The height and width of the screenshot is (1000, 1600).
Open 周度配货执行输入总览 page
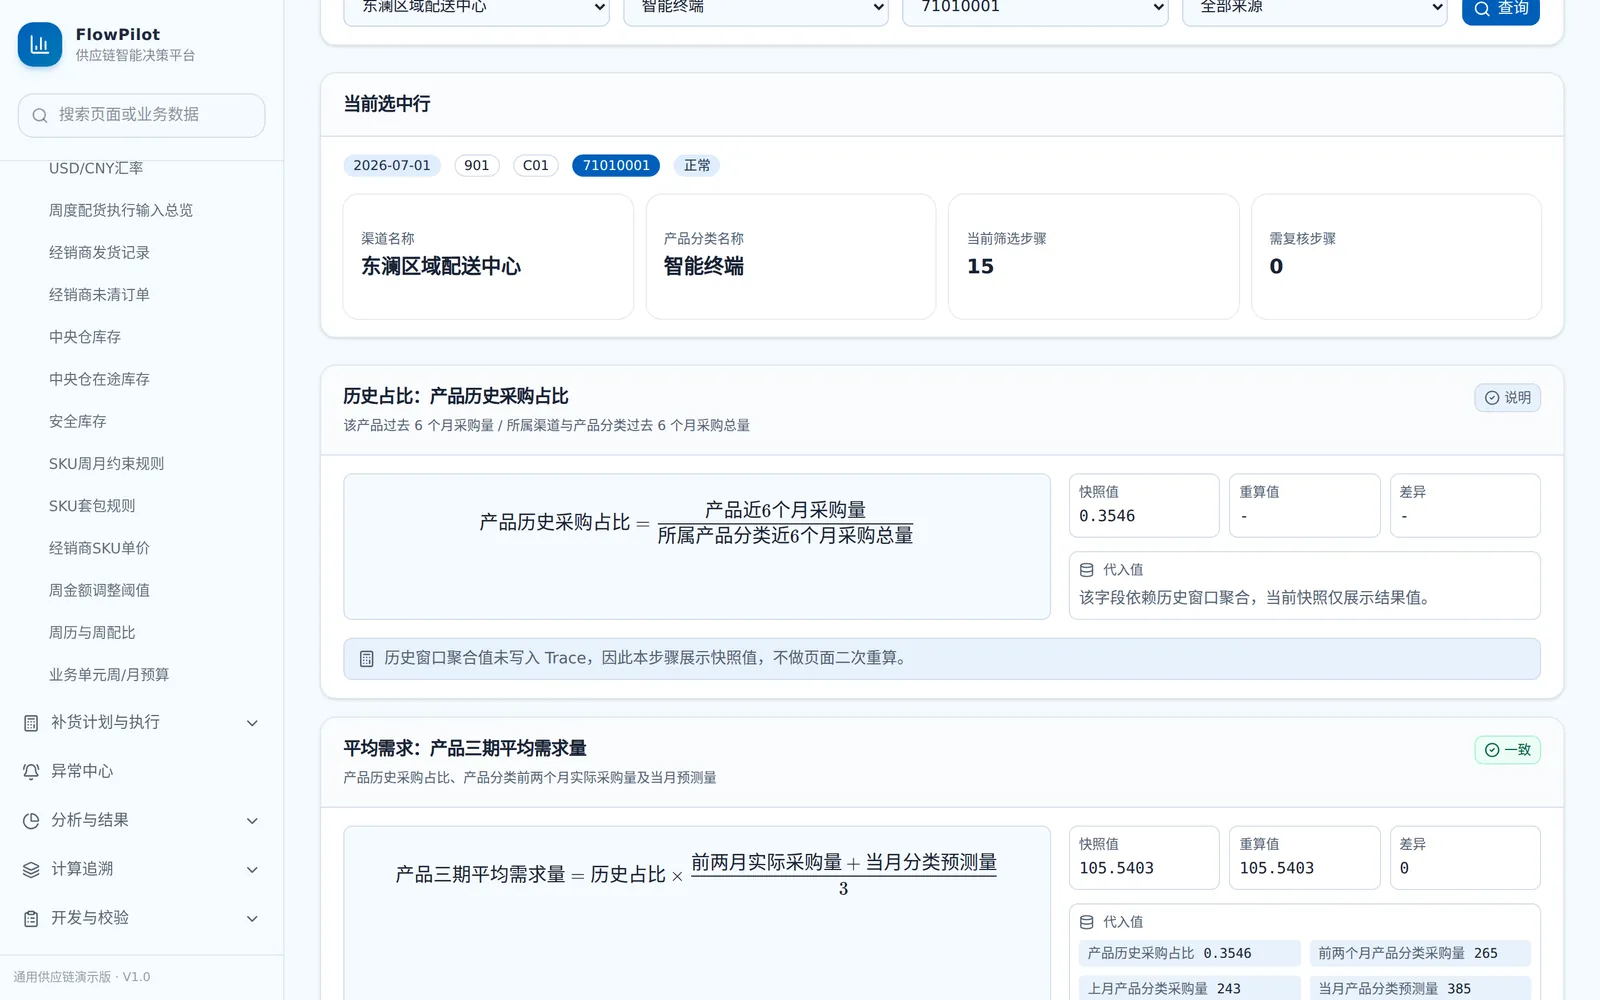pos(121,210)
